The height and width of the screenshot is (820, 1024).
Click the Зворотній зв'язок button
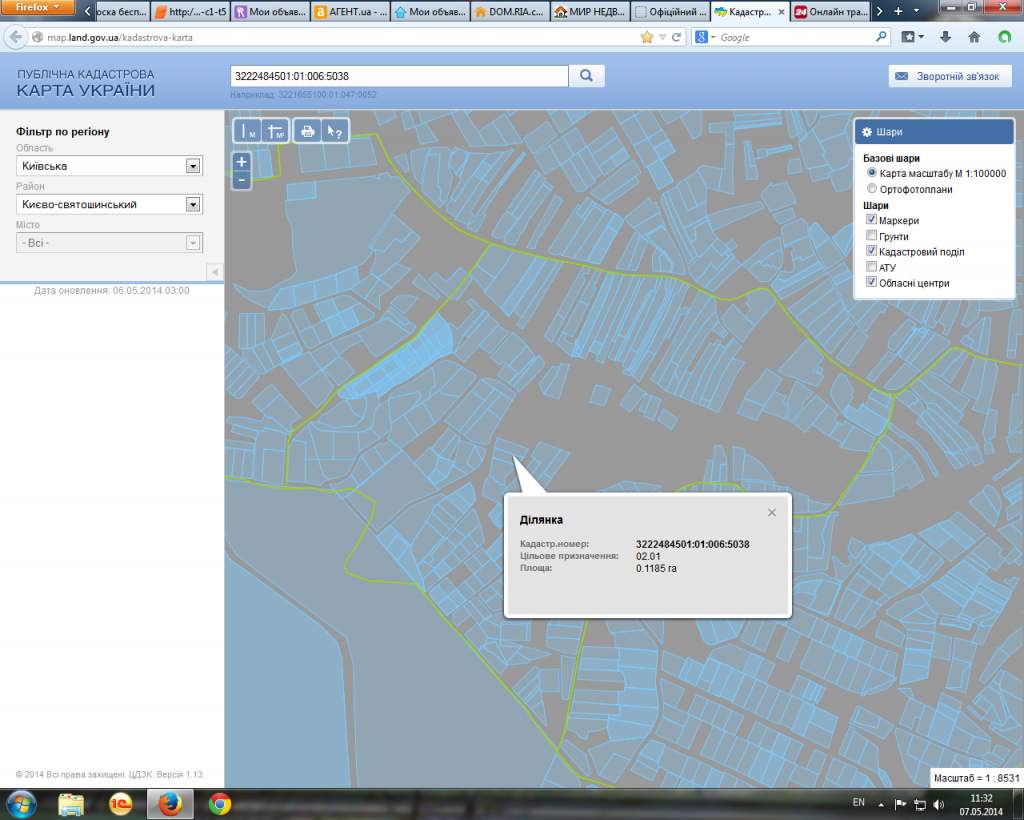tap(950, 76)
